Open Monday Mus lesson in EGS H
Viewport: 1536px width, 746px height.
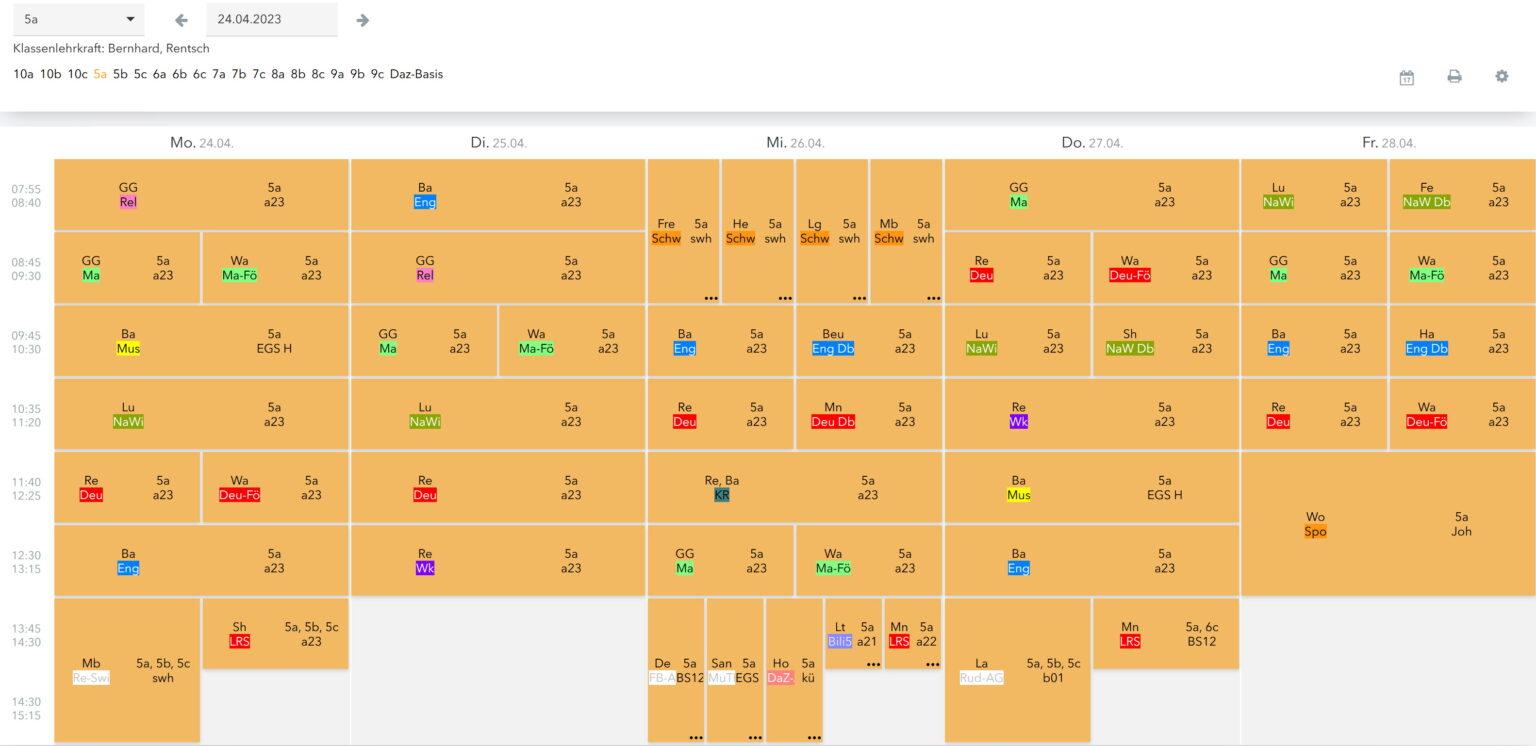coord(202,341)
